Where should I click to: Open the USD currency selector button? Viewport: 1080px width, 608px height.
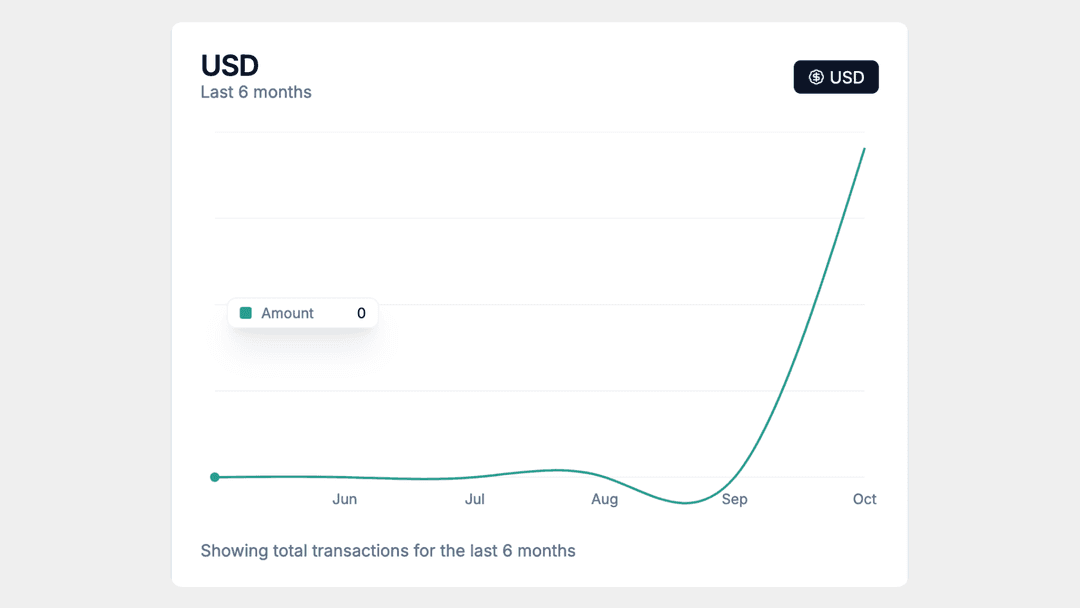click(836, 77)
